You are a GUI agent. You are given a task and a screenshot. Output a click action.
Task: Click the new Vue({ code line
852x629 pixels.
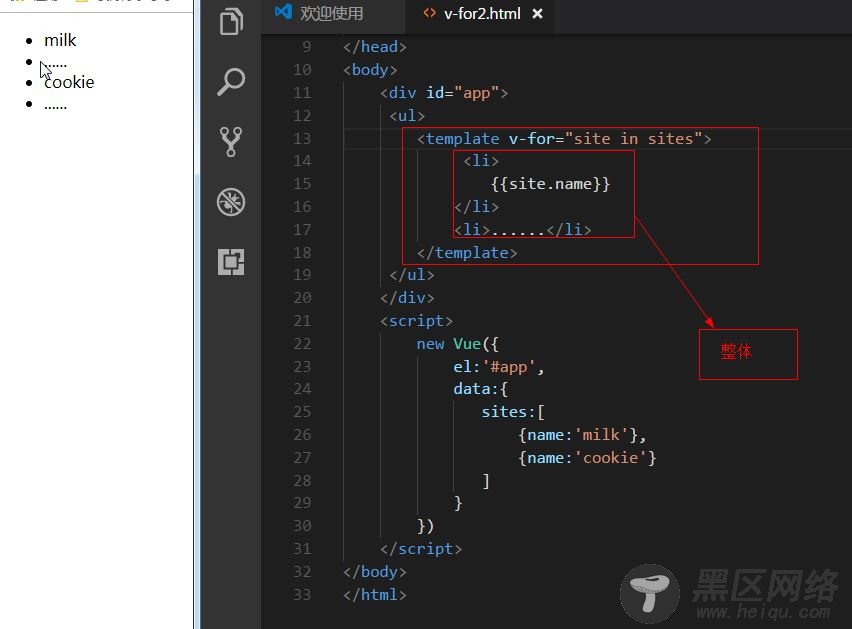coord(458,344)
